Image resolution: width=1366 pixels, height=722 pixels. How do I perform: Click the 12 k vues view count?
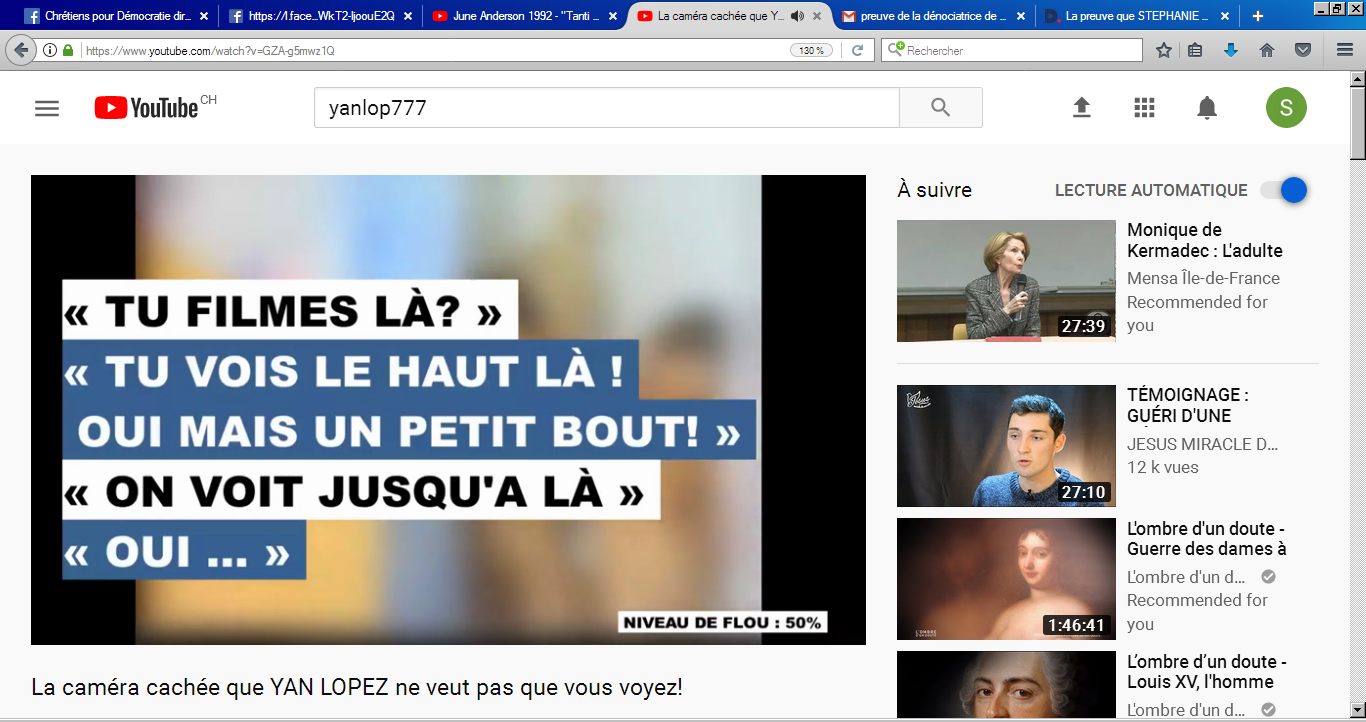(1163, 467)
